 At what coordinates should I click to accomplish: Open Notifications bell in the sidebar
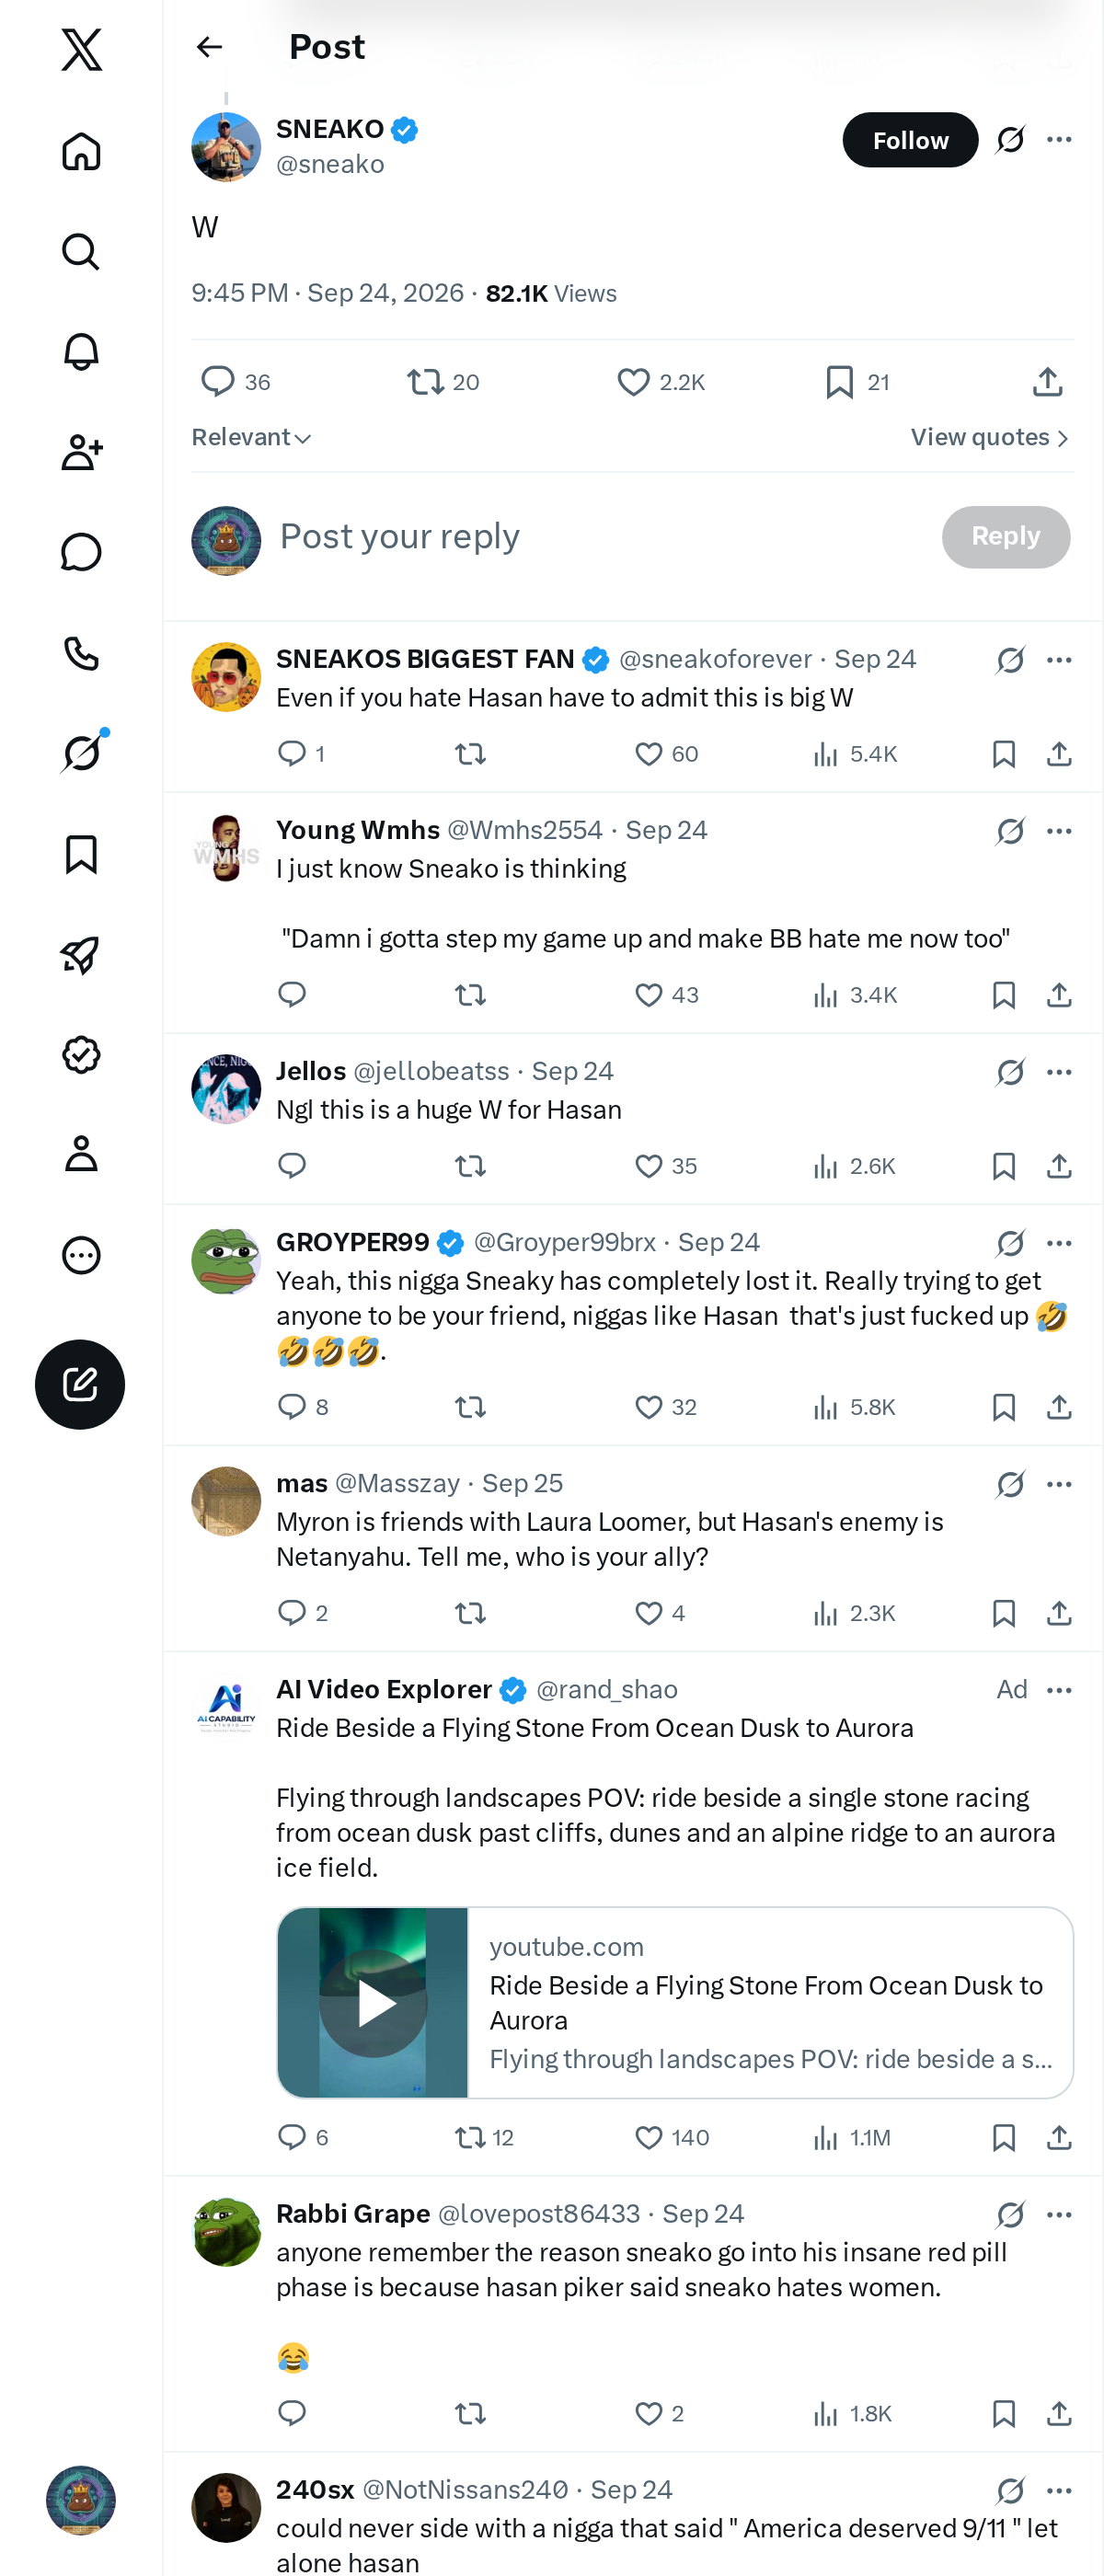point(81,352)
